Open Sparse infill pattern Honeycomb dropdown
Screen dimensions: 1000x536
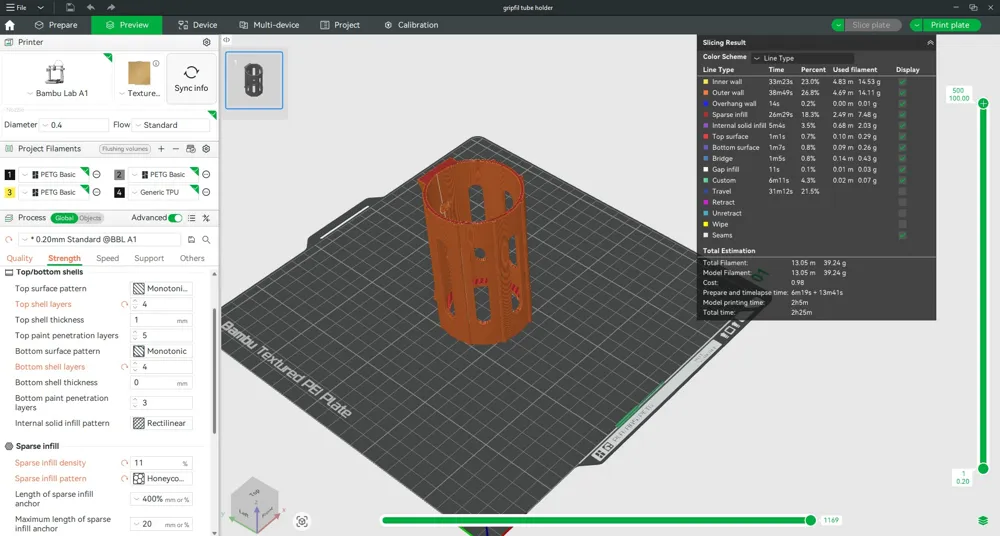[161, 479]
